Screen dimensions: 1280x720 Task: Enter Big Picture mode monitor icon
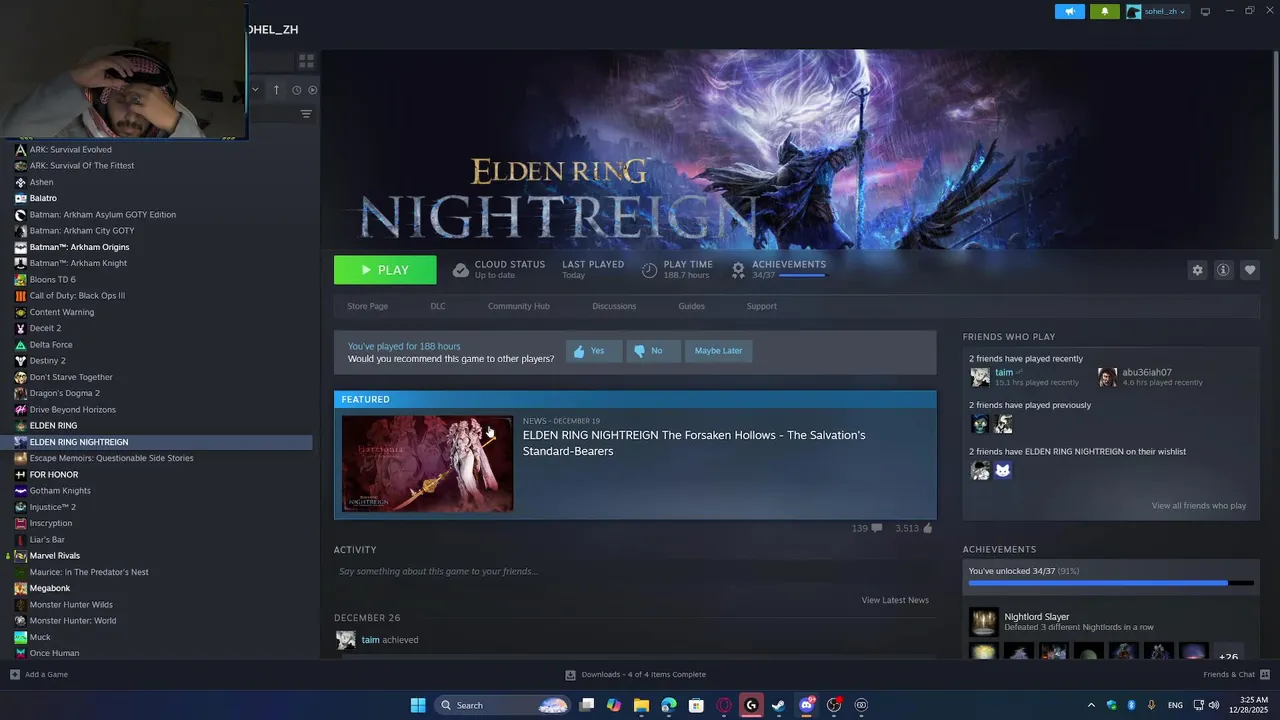click(x=1205, y=11)
